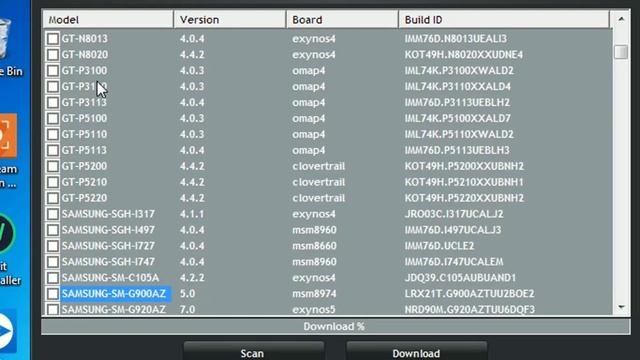
Task: Select the SAMSUNG-SM-G920AZ model name
Action: pyautogui.click(x=114, y=309)
